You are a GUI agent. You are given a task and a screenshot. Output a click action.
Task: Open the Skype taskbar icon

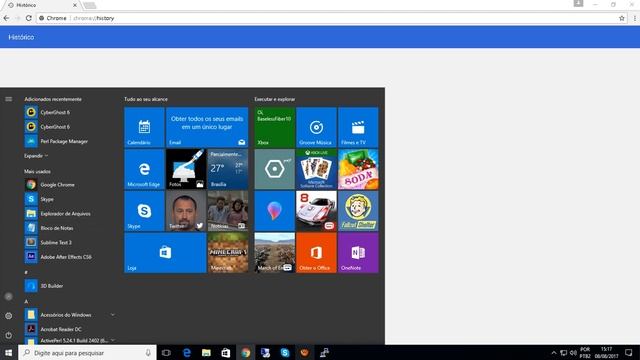pos(285,353)
